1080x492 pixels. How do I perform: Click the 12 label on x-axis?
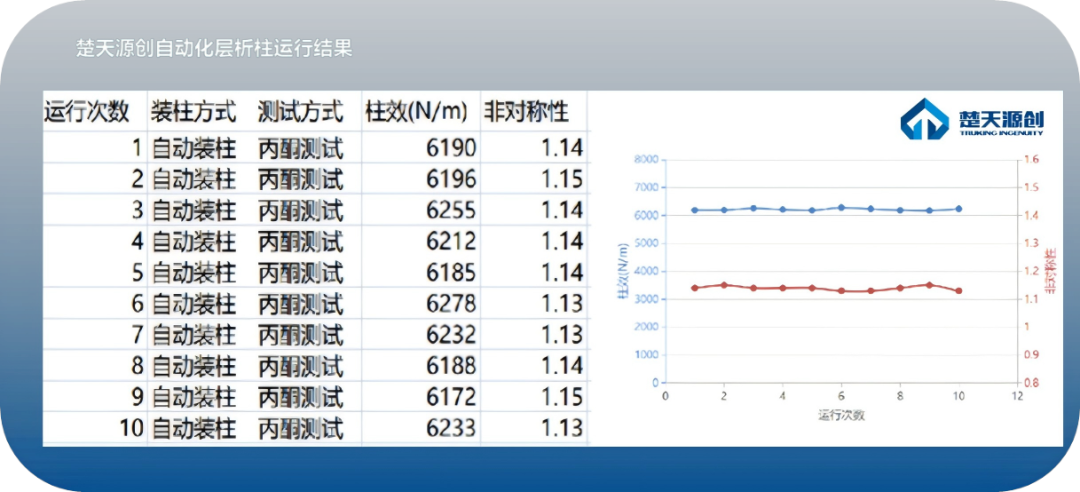(1017, 396)
